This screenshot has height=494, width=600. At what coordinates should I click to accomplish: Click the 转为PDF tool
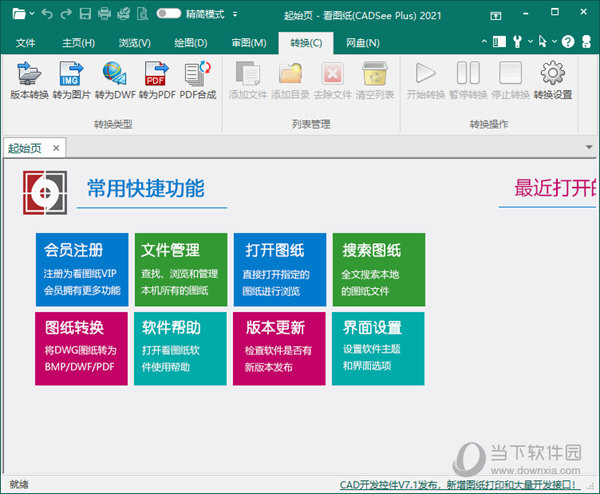coord(157,81)
